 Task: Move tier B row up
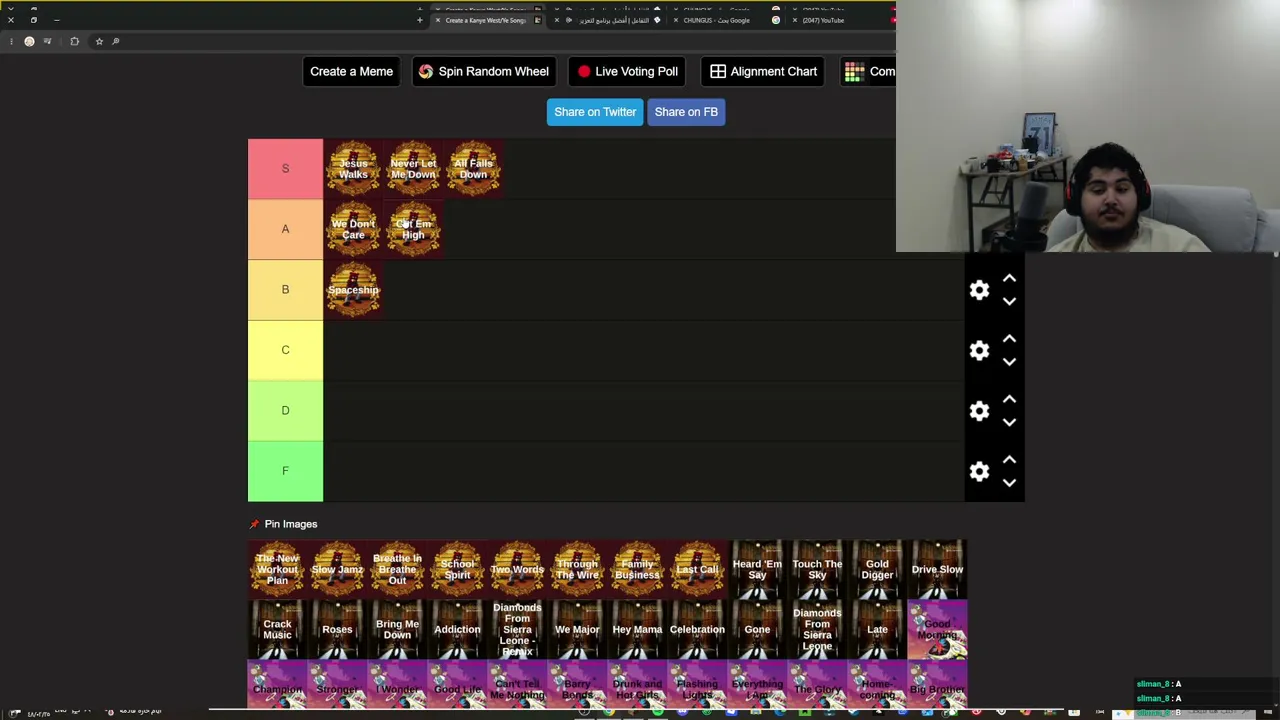pyautogui.click(x=1009, y=279)
